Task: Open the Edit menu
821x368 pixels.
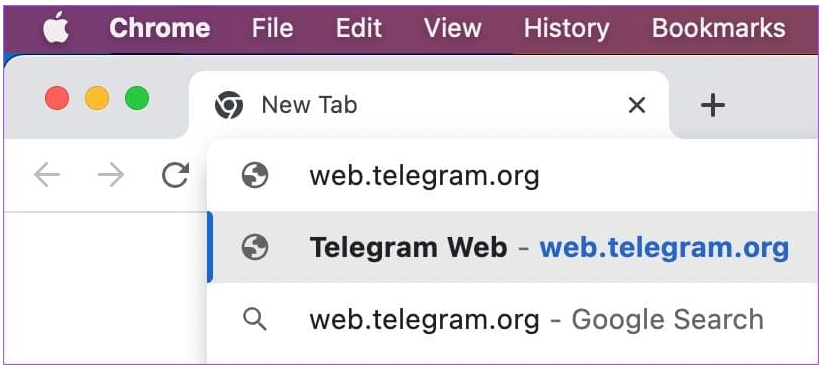Action: pyautogui.click(x=359, y=28)
